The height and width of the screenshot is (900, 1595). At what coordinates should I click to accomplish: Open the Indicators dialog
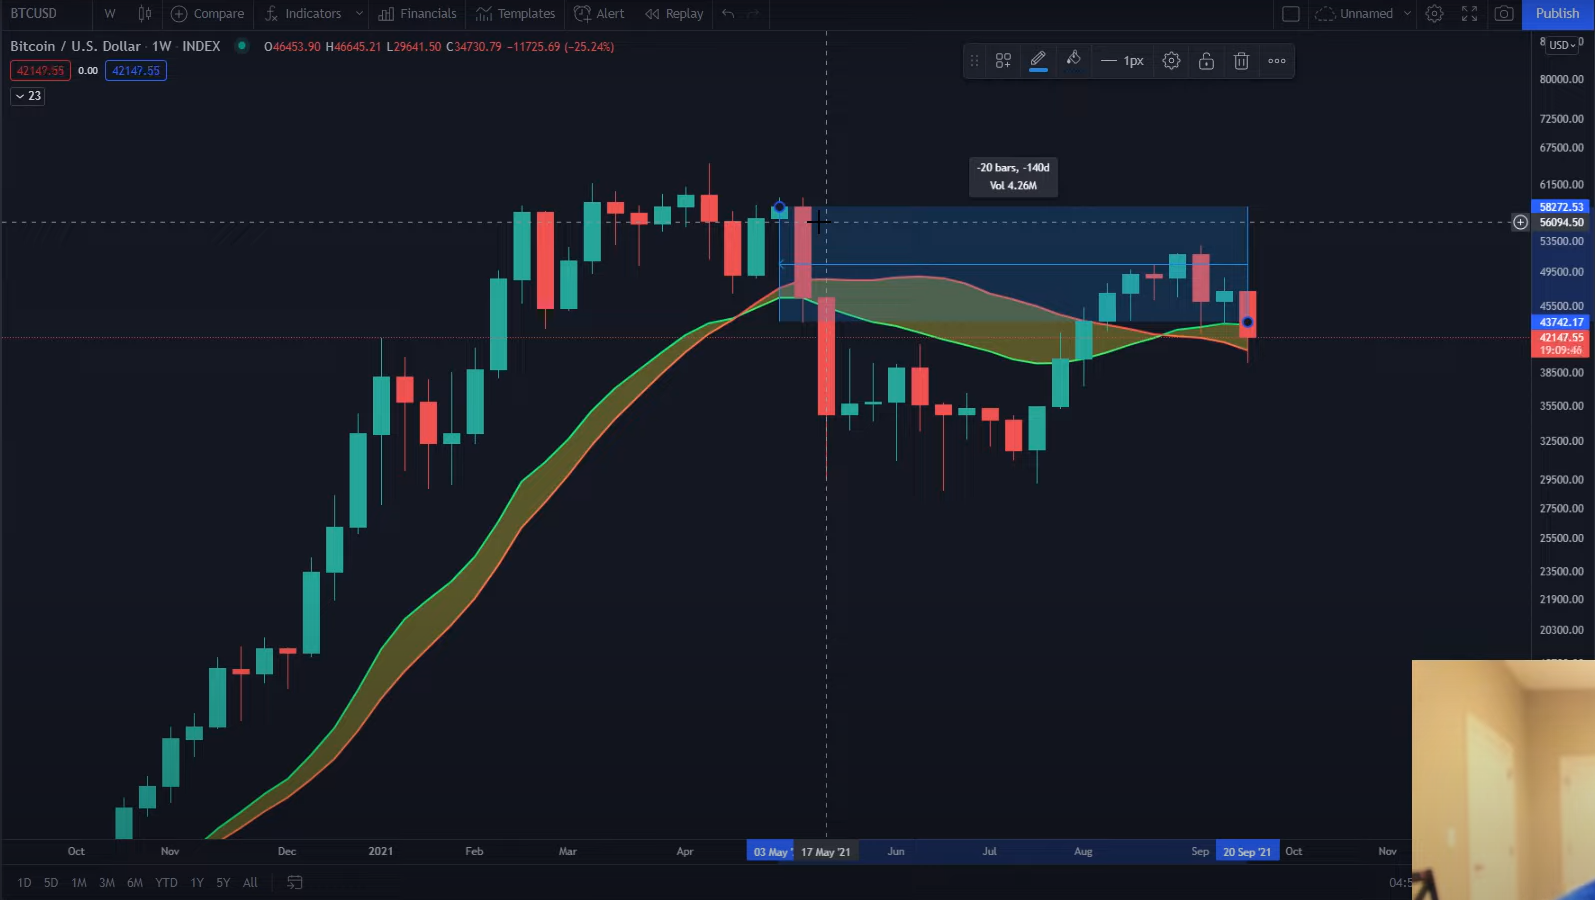point(303,14)
